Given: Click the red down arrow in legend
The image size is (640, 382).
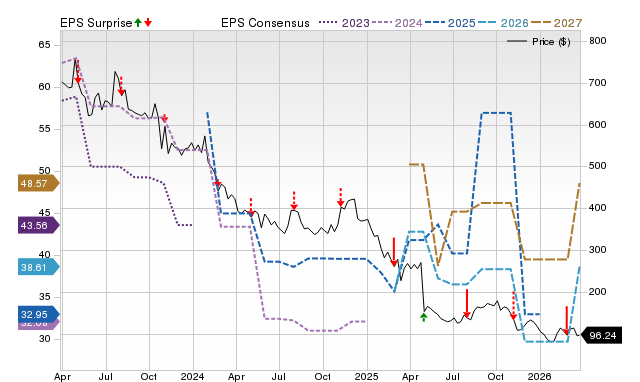Looking at the screenshot, I should click(148, 23).
